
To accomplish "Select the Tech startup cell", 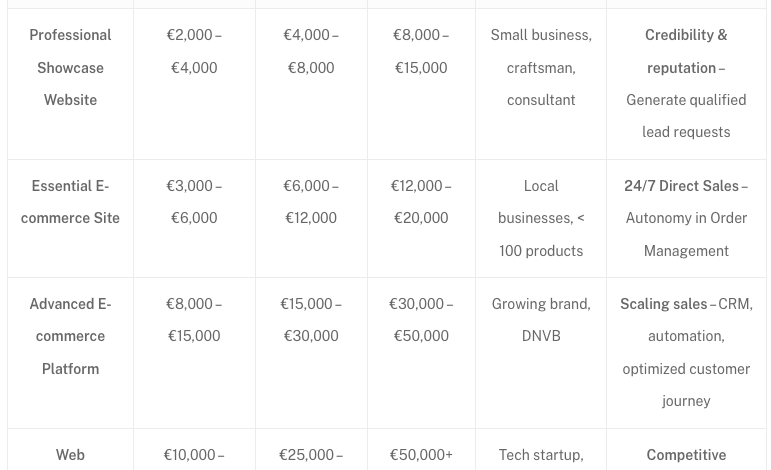I will (541, 455).
